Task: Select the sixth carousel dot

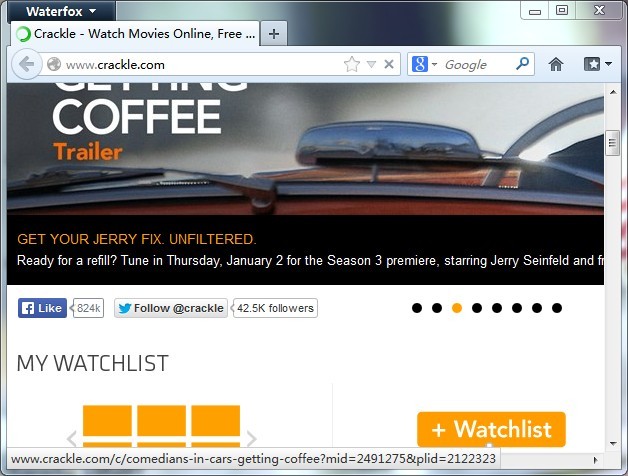Action: pos(517,308)
